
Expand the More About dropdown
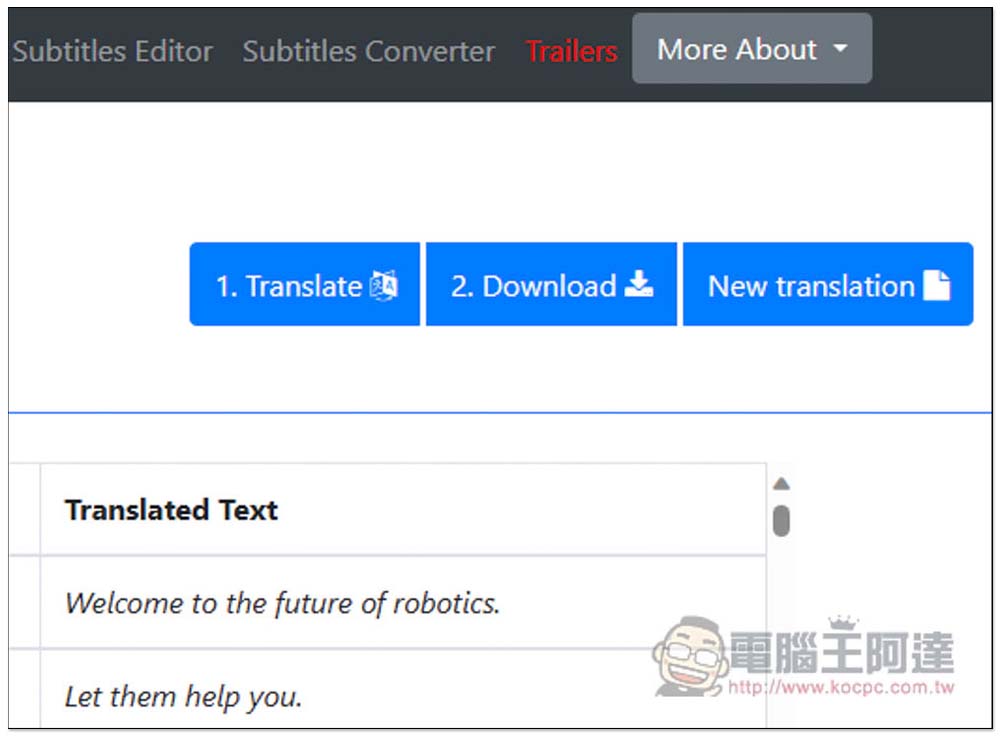tap(738, 49)
